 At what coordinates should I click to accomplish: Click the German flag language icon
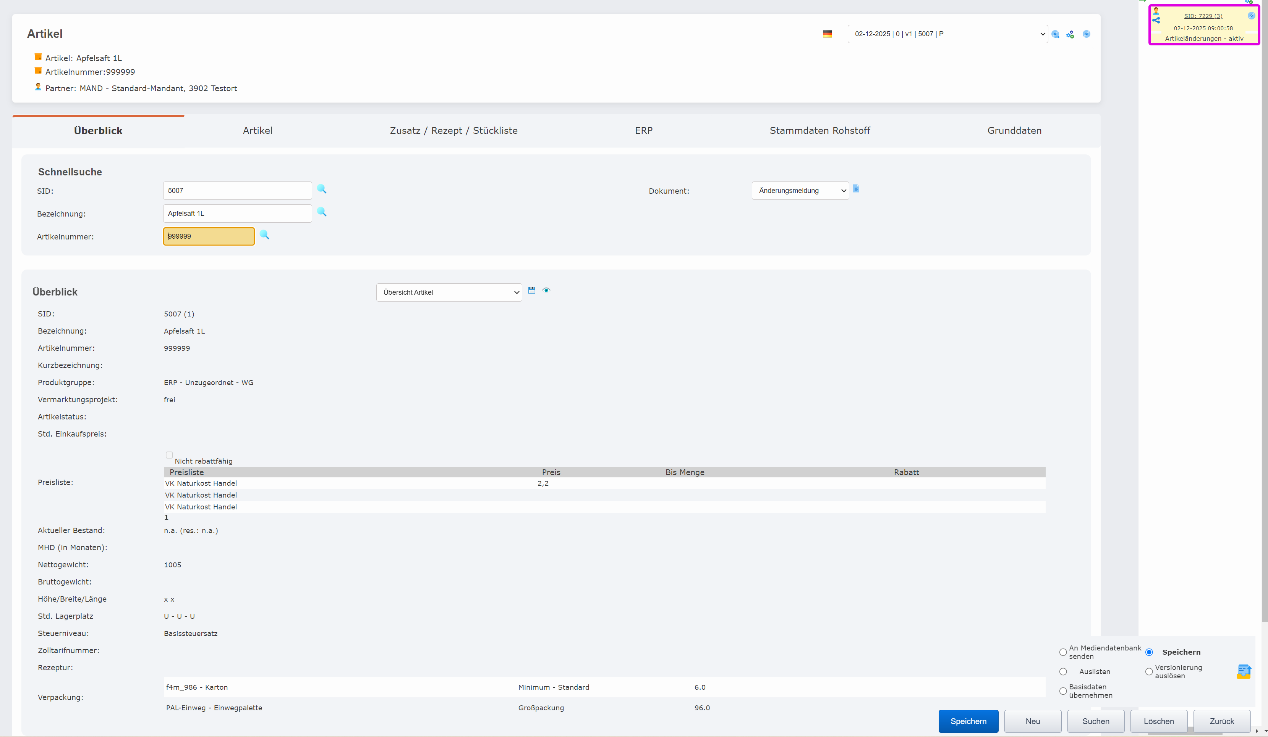(827, 34)
